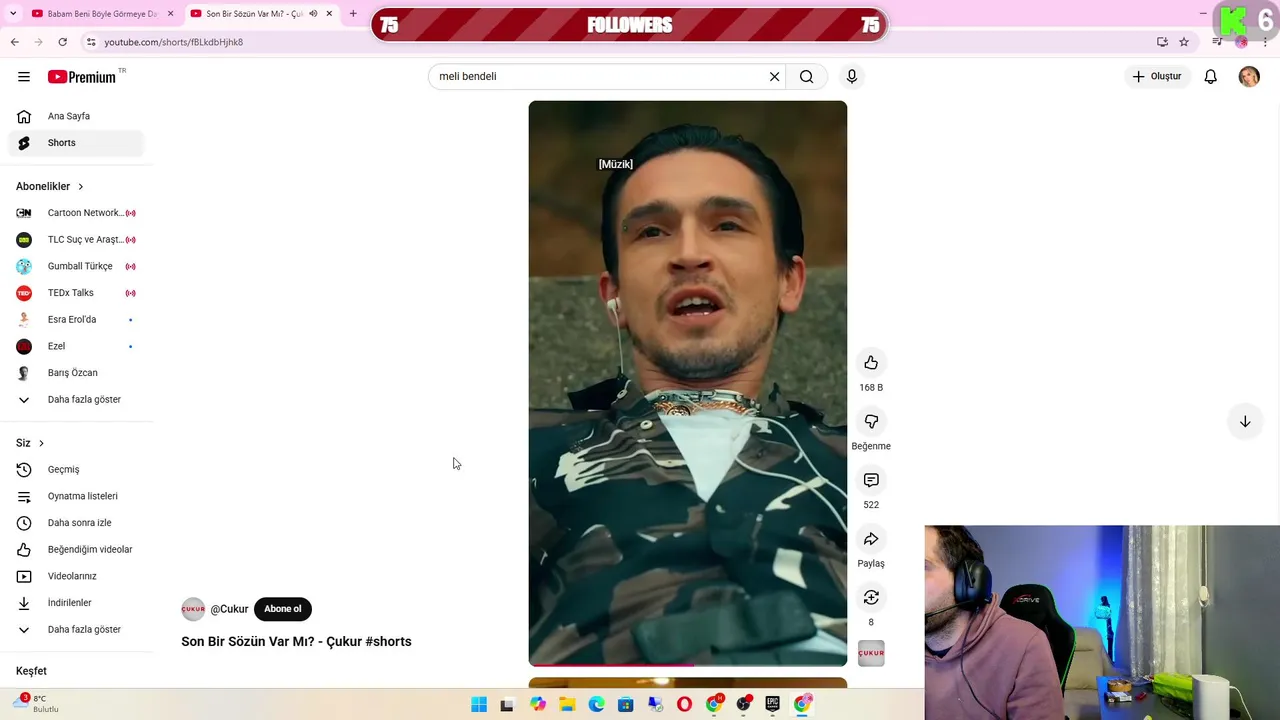Open the tab search dropdown in Chrome
This screenshot has width=1280, height=720.
[13, 14]
